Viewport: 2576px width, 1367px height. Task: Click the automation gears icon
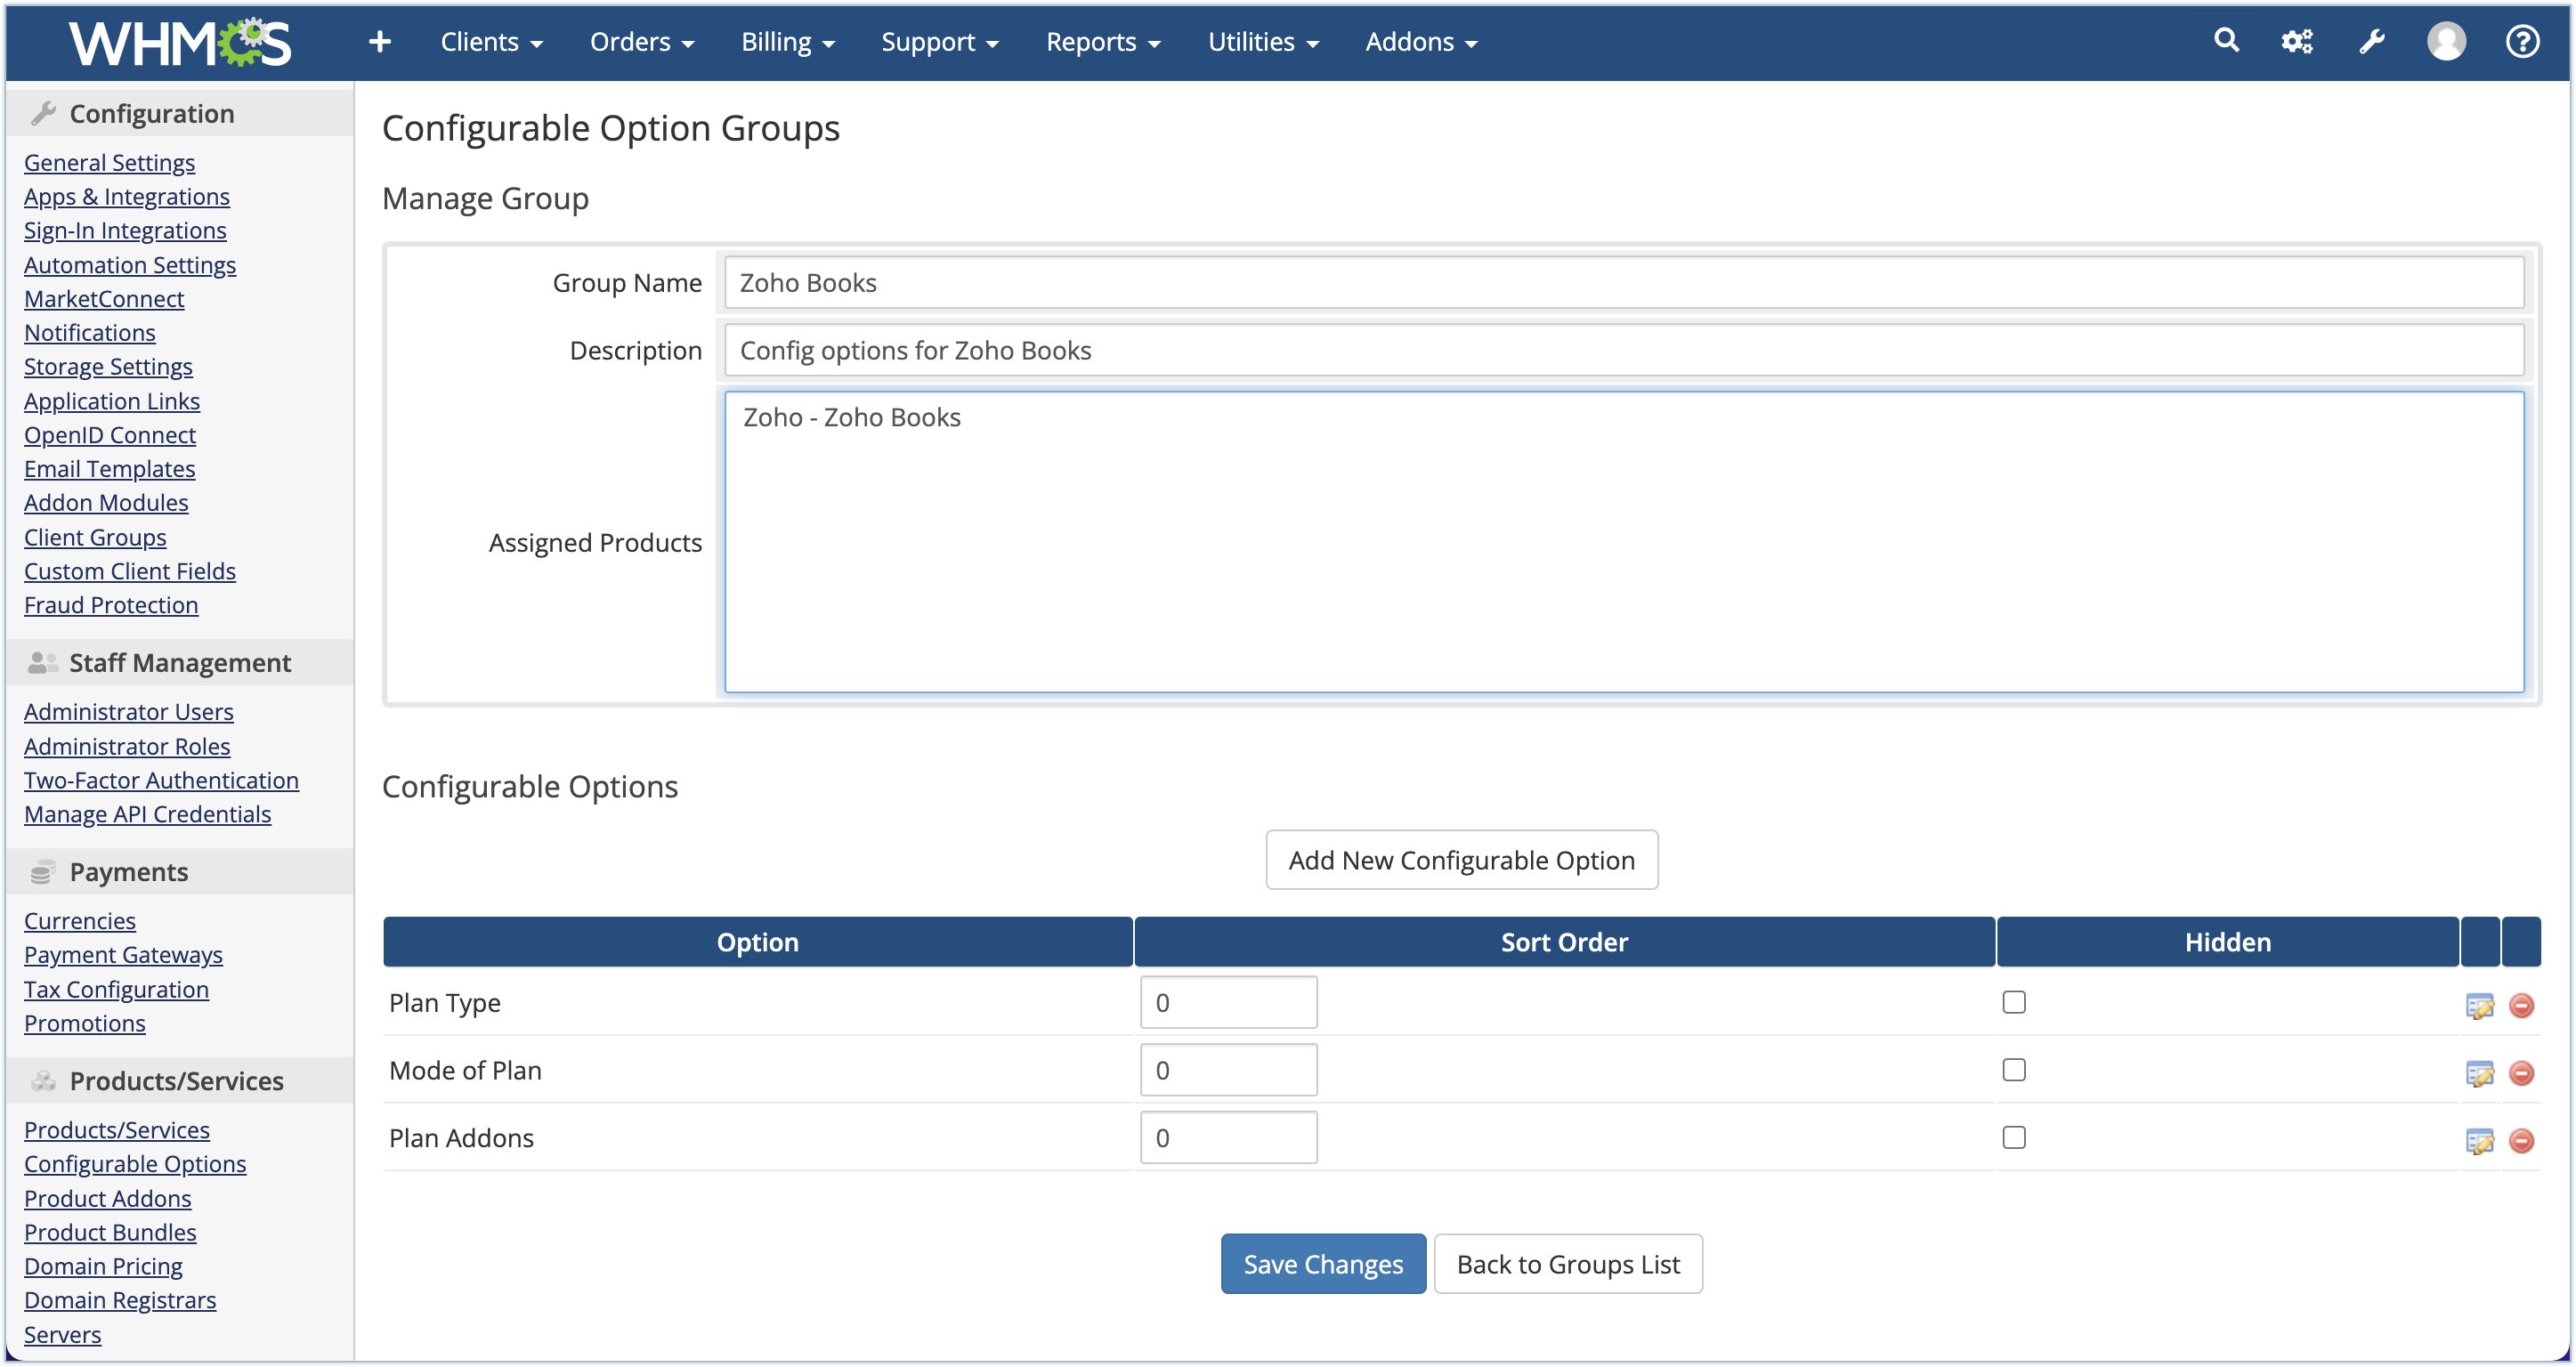pyautogui.click(x=2297, y=41)
